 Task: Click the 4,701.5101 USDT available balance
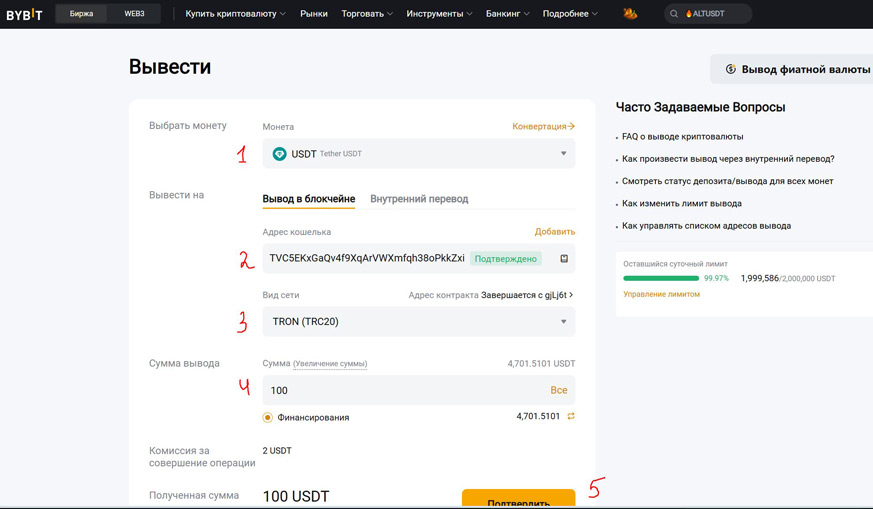(x=541, y=364)
